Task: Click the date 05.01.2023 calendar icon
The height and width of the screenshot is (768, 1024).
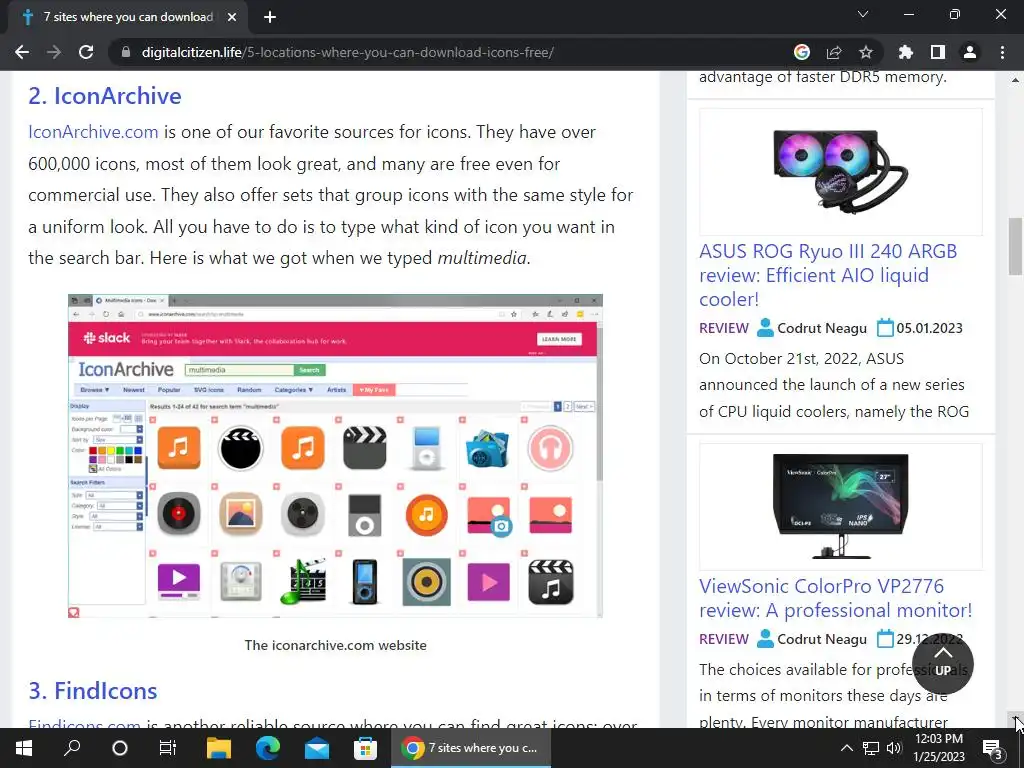Action: coord(885,327)
